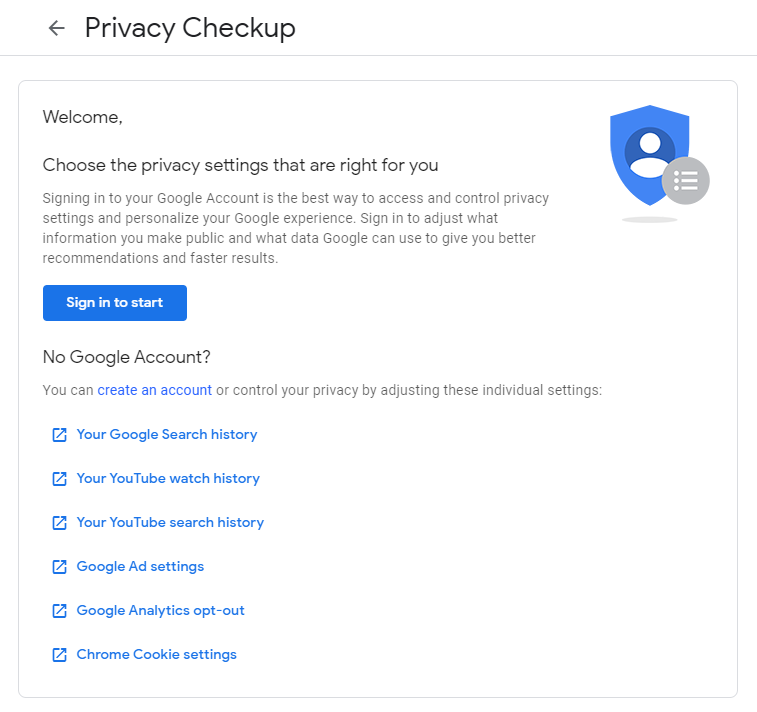Open Your YouTube watch history link

pos(168,479)
